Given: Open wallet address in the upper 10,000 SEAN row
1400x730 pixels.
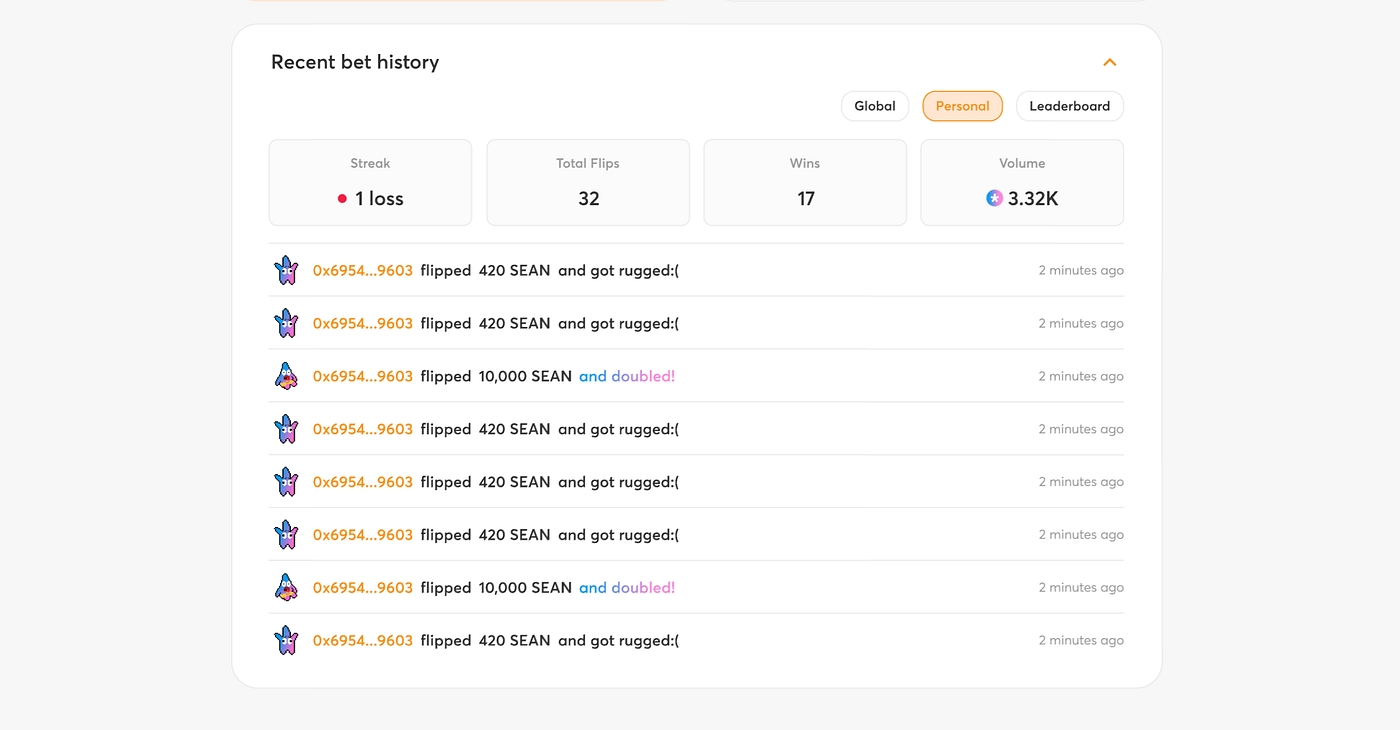Looking at the screenshot, I should click(x=362, y=377).
